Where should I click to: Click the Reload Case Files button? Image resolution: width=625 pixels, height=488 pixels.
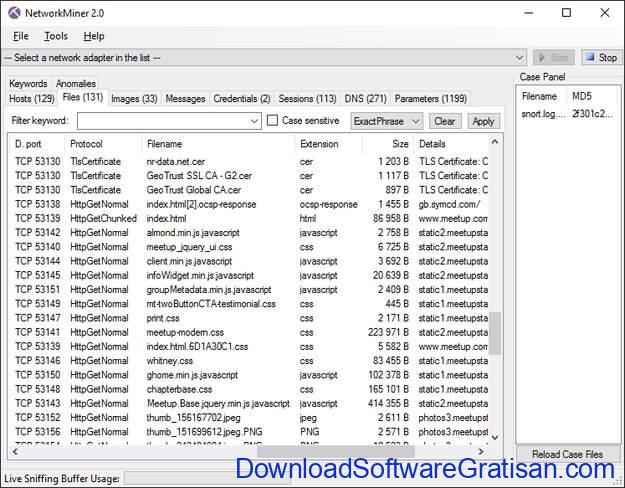pos(568,455)
